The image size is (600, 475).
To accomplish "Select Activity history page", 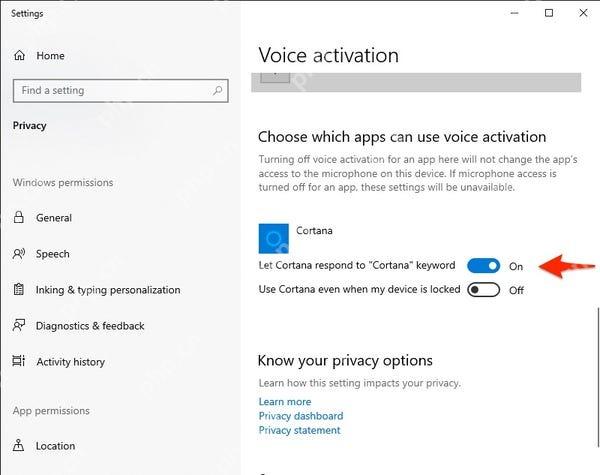I will point(71,362).
